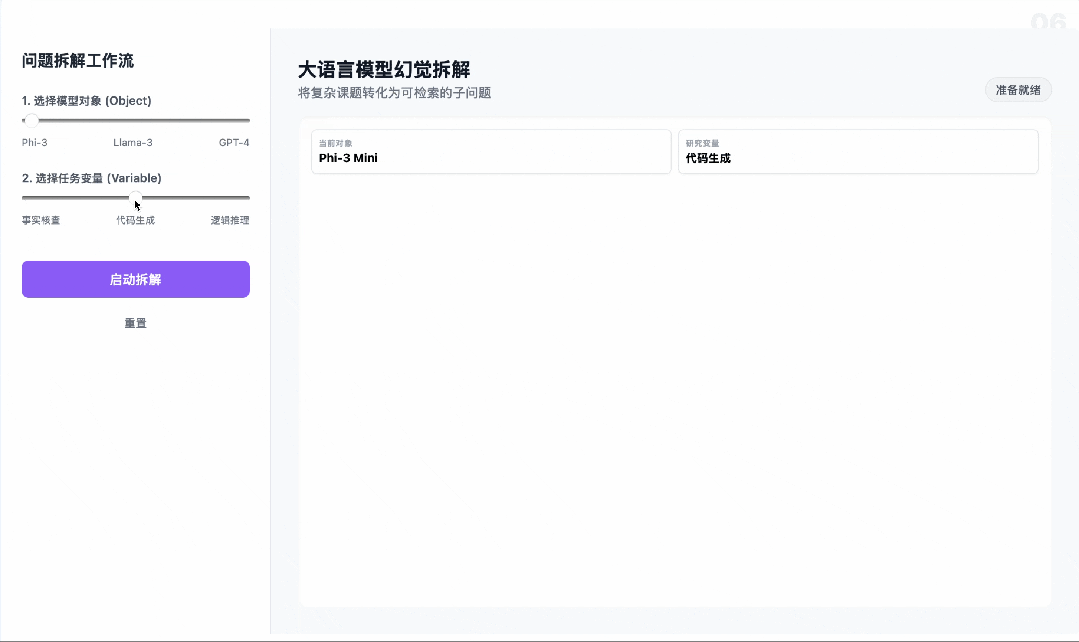Click the purple 启动拆解 button
The width and height of the screenshot is (1079, 642).
[x=136, y=279]
